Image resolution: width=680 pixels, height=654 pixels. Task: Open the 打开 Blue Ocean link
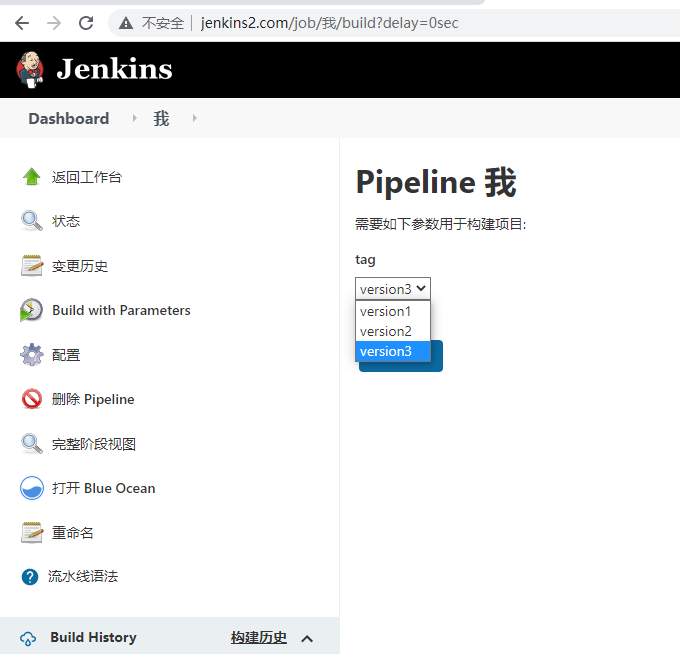pos(104,488)
